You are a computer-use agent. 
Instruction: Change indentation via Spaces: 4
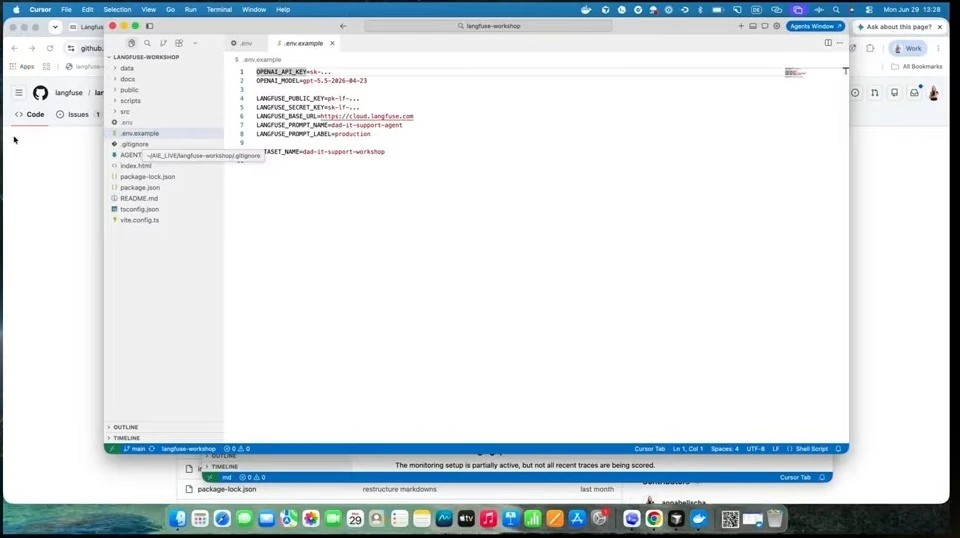(724, 449)
